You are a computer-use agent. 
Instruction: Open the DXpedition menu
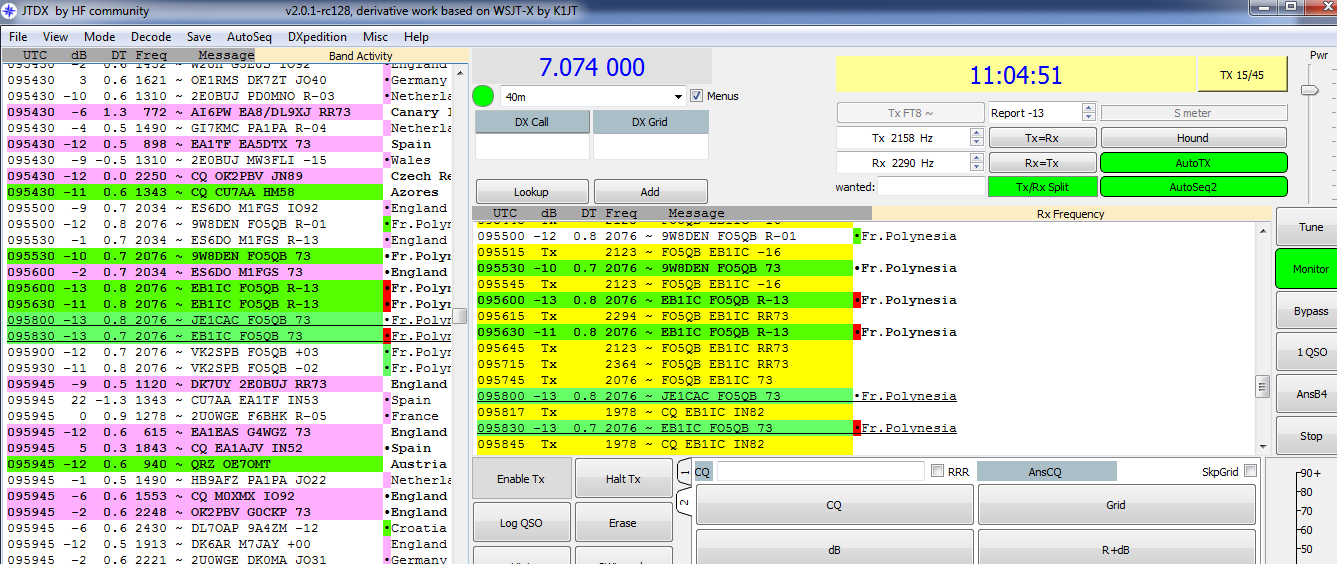(x=317, y=37)
